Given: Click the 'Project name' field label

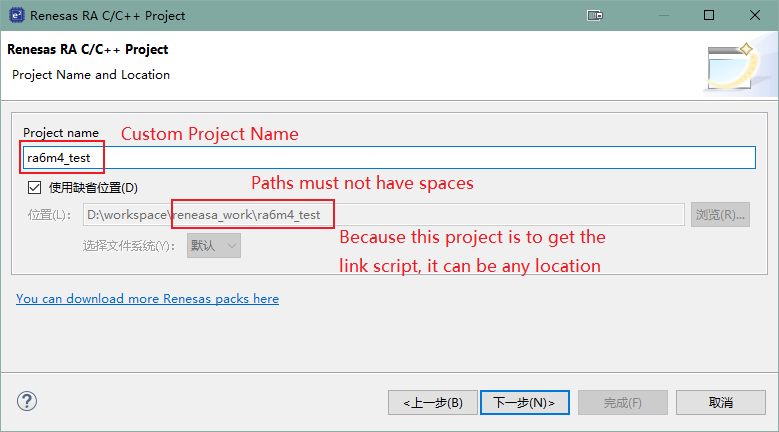Looking at the screenshot, I should tap(61, 133).
